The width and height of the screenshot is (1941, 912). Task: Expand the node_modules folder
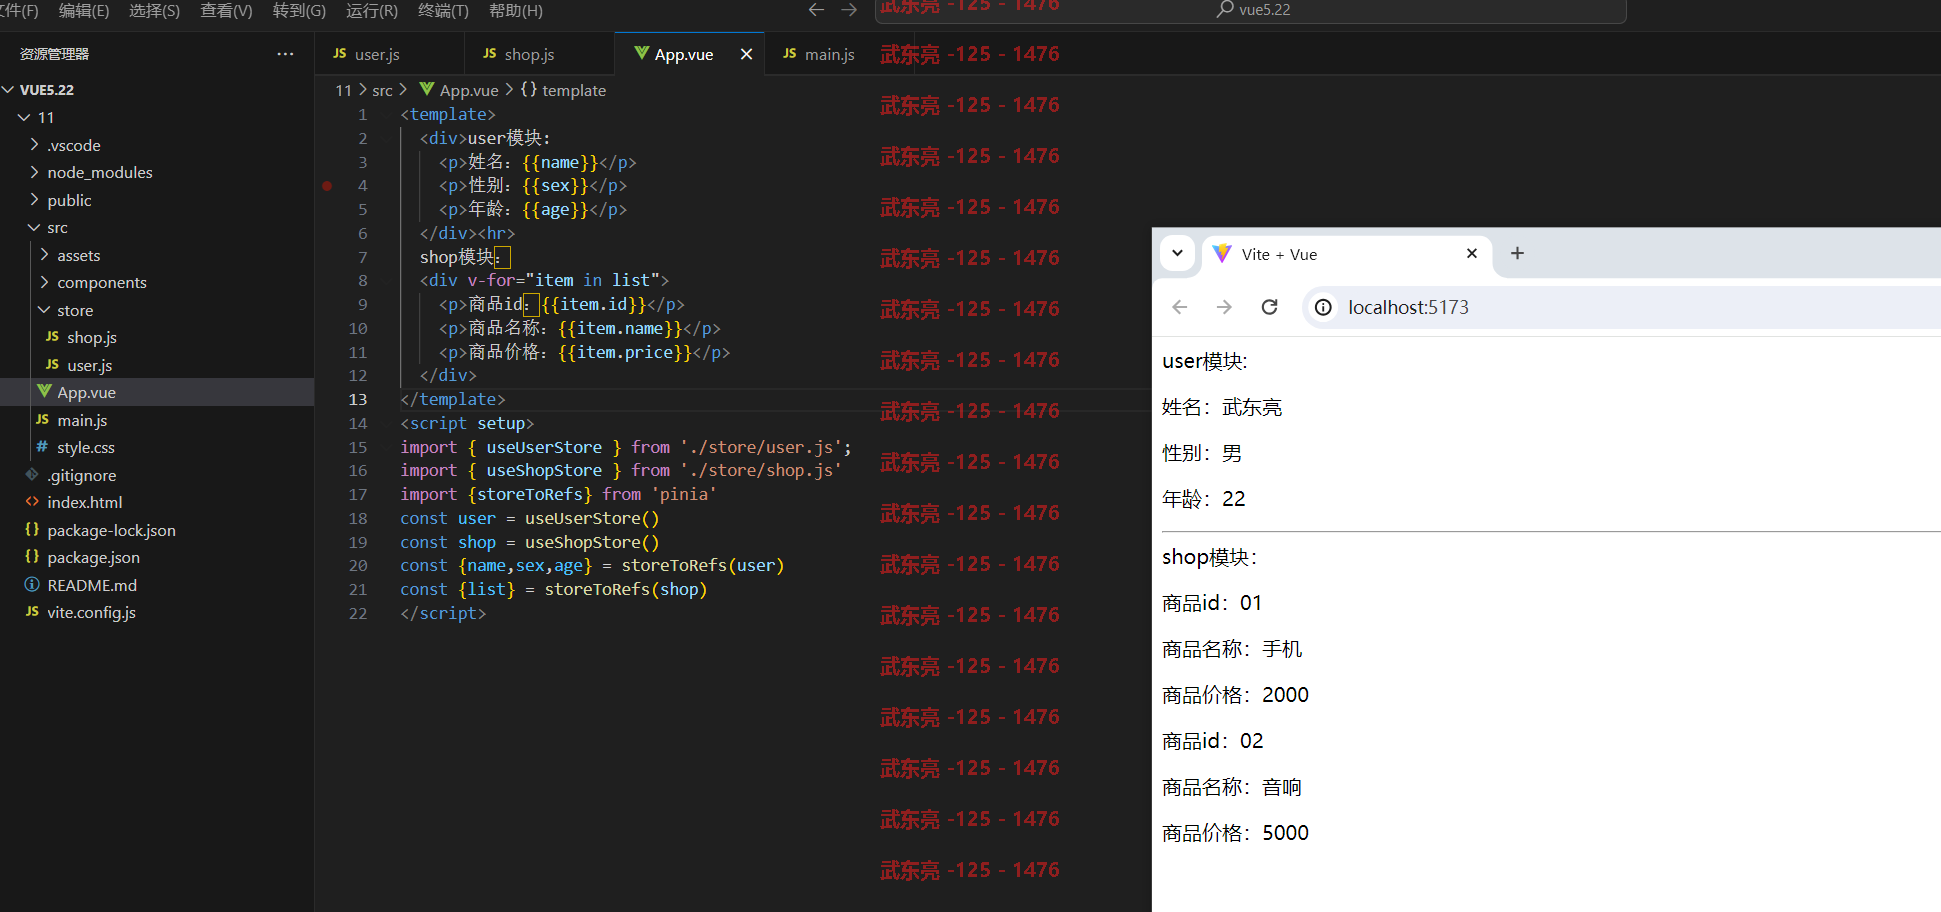157,172
